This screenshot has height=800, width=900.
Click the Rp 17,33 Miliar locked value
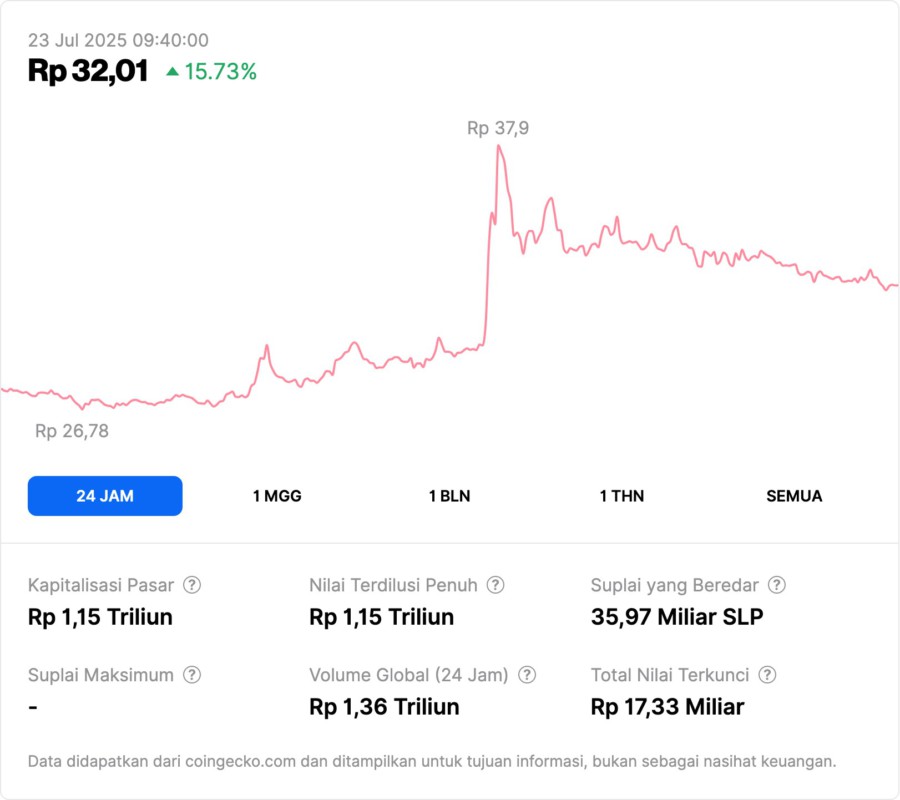tap(667, 707)
